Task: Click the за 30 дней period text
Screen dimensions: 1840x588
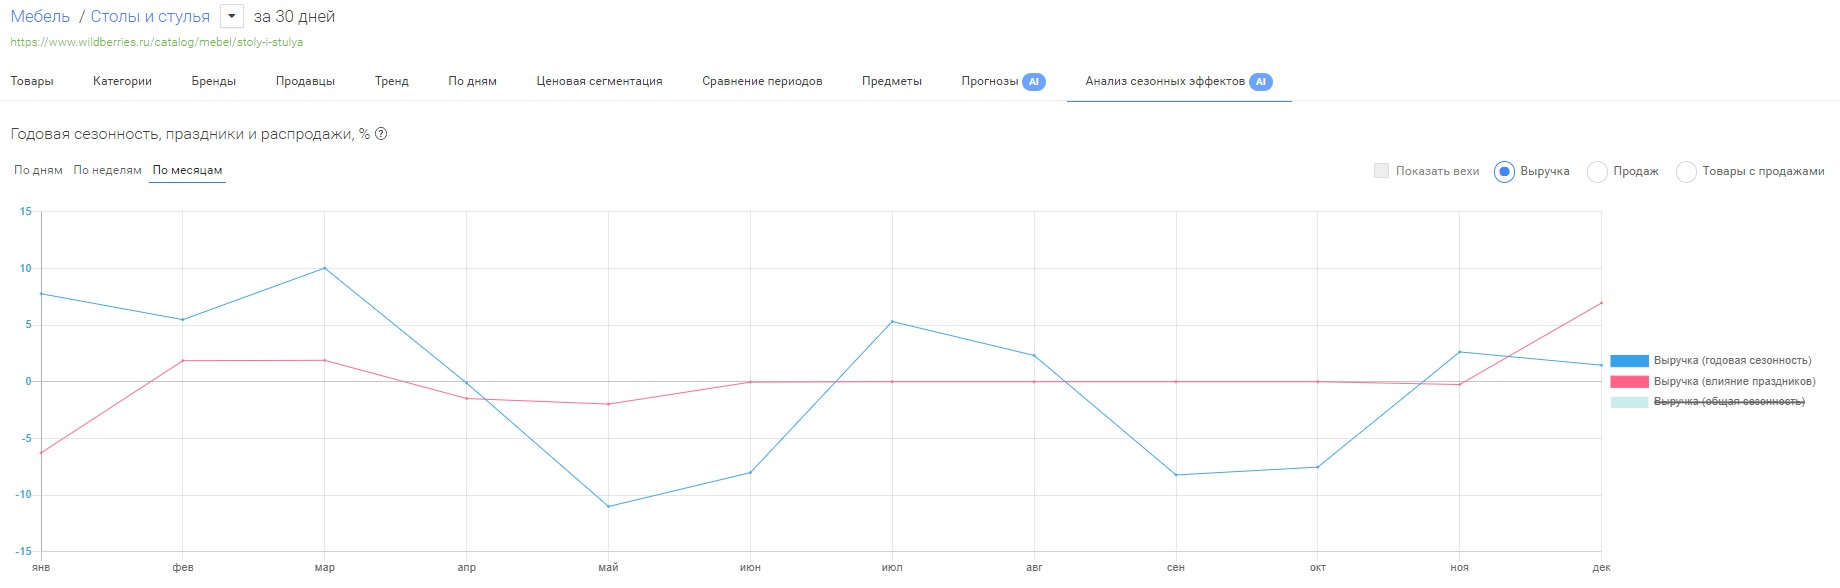Action: coord(294,16)
